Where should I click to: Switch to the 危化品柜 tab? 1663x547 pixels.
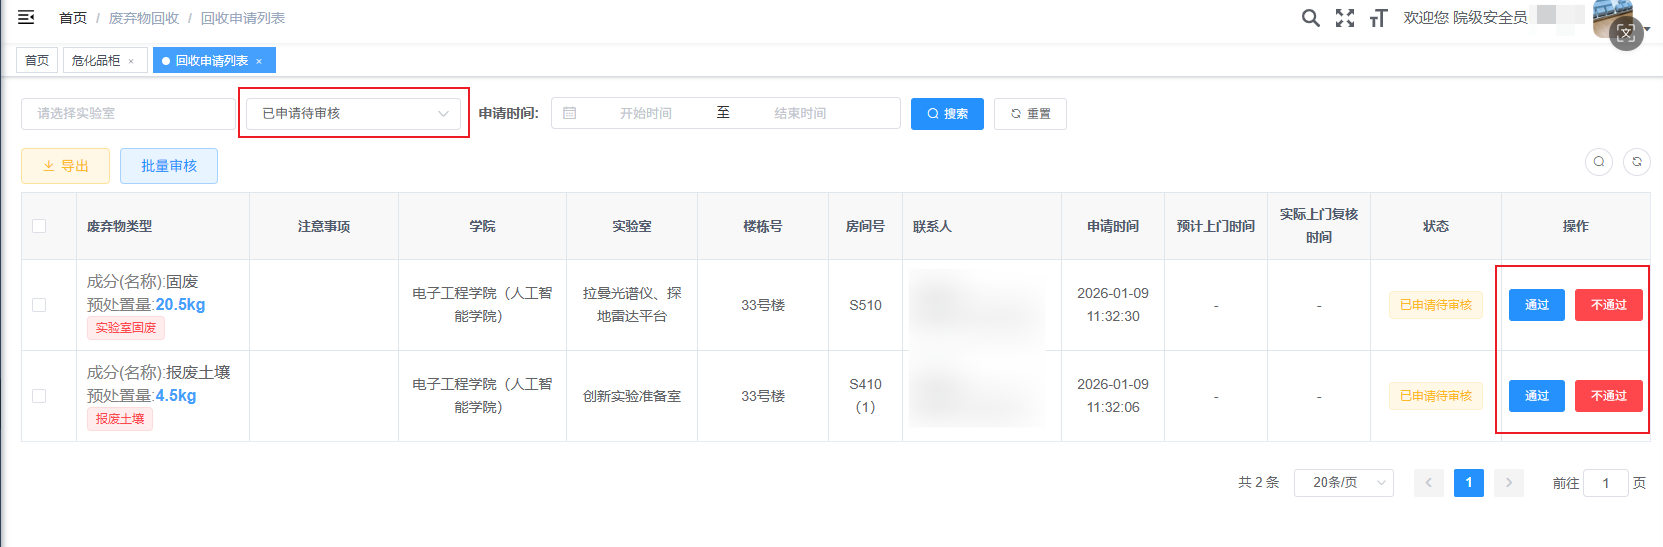(96, 61)
